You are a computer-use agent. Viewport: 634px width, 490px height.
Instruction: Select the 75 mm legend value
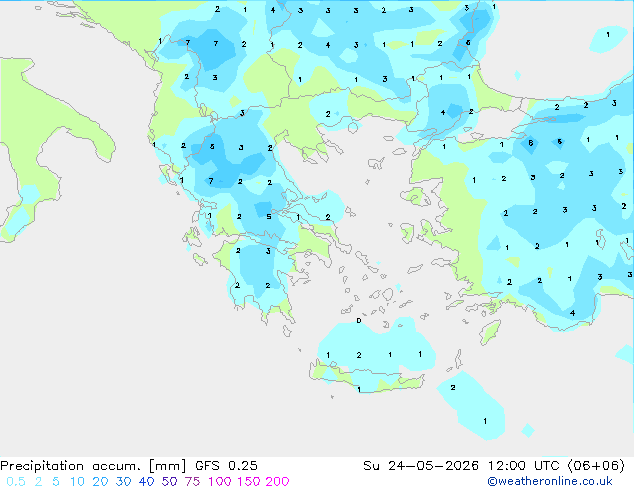[192, 482]
